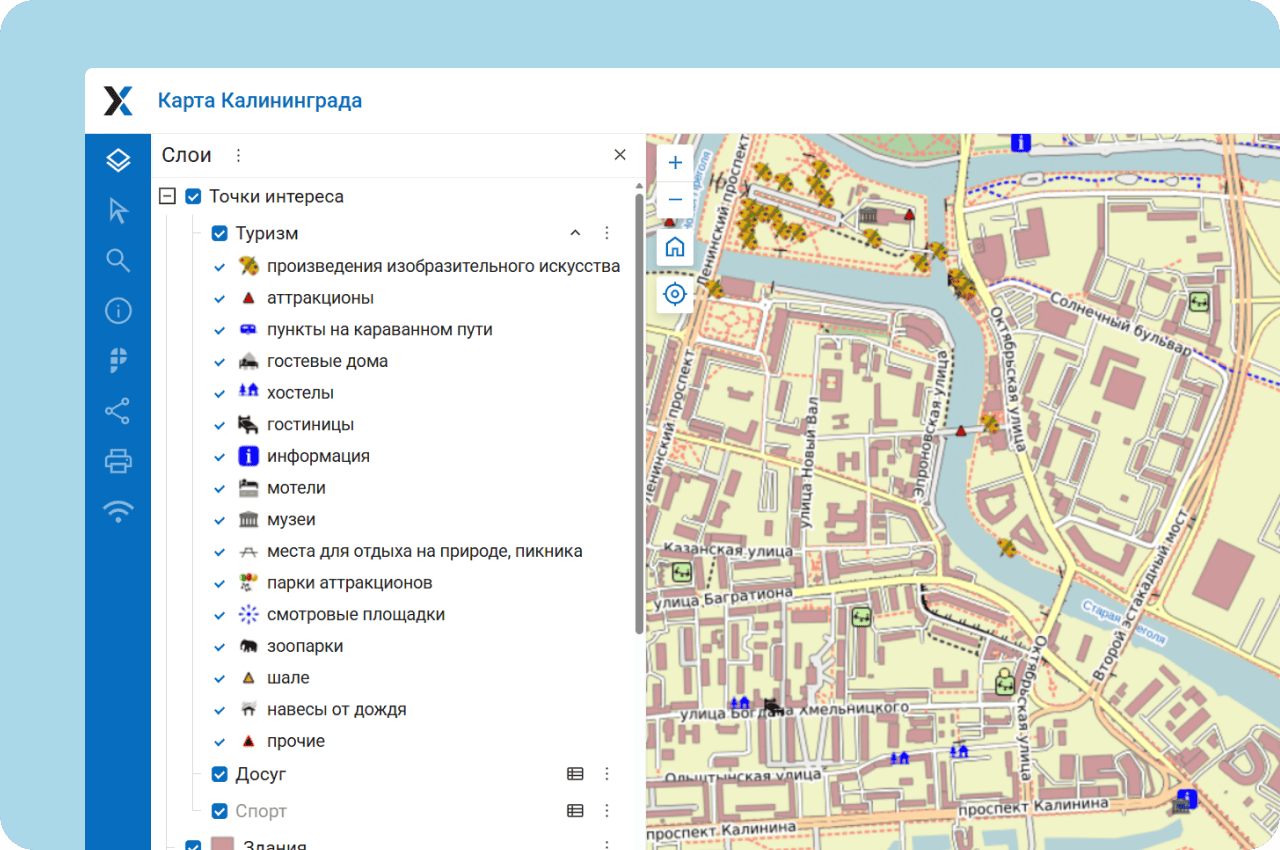The height and width of the screenshot is (850, 1280).
Task: Collapse the Туризм legend chevron
Action: tap(575, 233)
